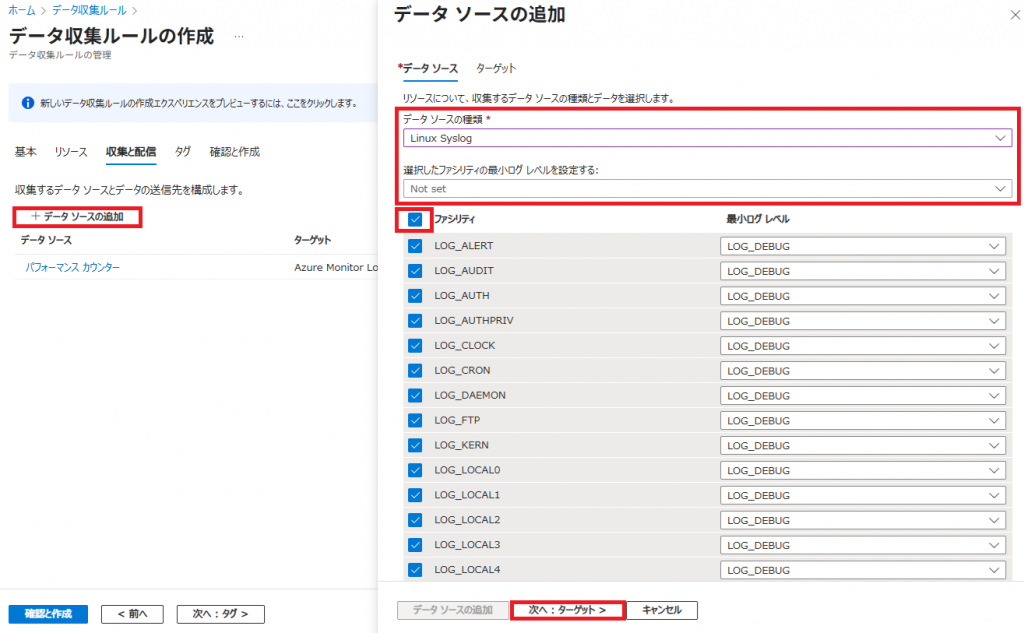
Task: Toggle the select-all ファシリティ checkbox
Action: [415, 219]
